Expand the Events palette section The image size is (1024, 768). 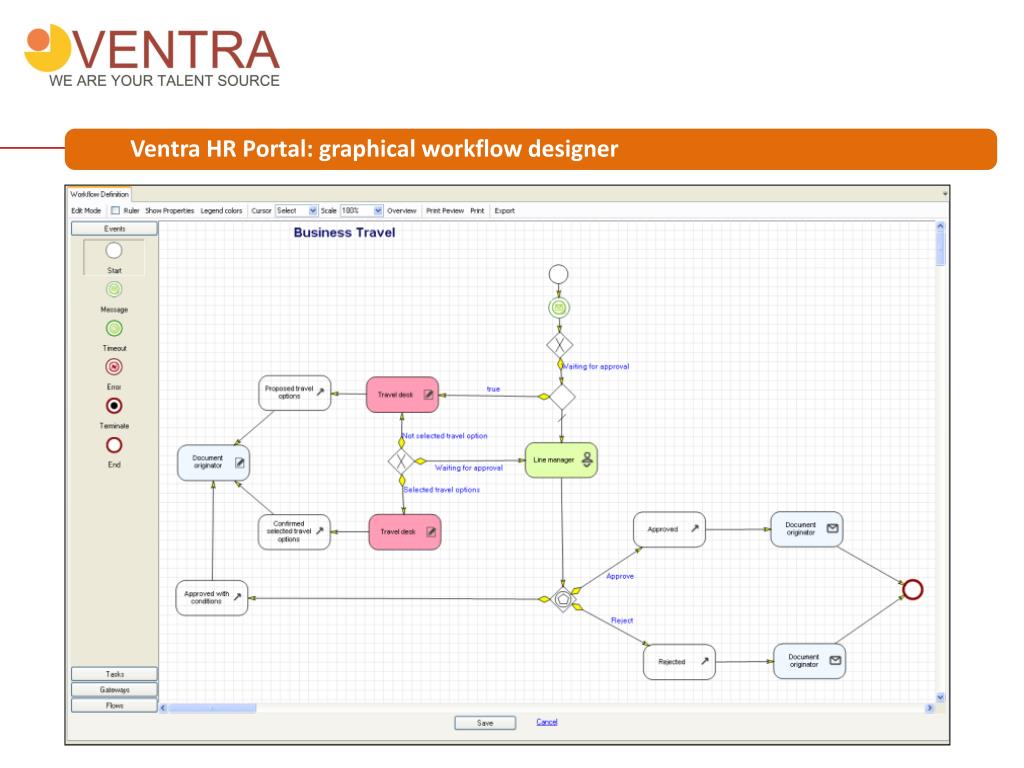(x=114, y=229)
